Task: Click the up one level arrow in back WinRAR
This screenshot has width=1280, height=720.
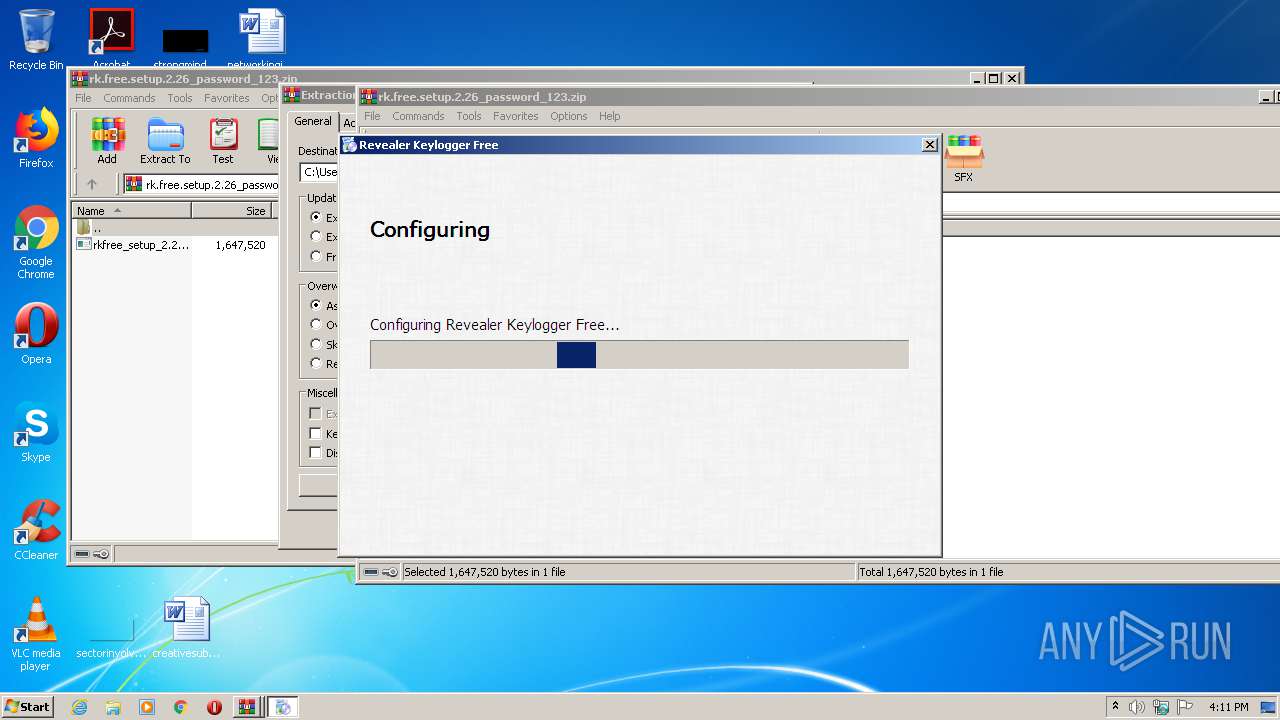Action: pos(92,184)
